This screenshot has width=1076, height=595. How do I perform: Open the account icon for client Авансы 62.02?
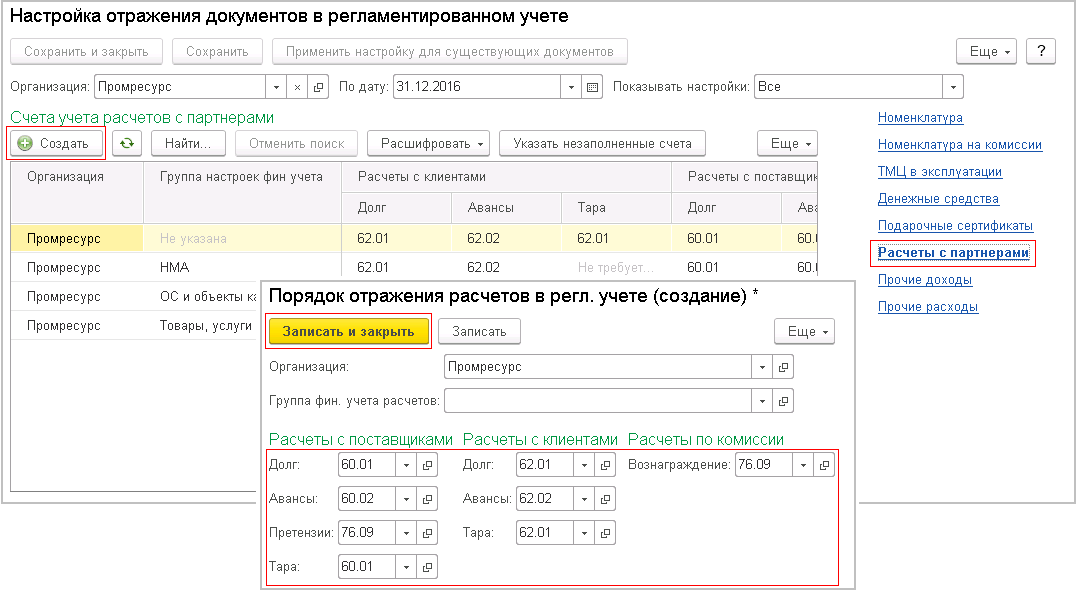click(x=605, y=499)
